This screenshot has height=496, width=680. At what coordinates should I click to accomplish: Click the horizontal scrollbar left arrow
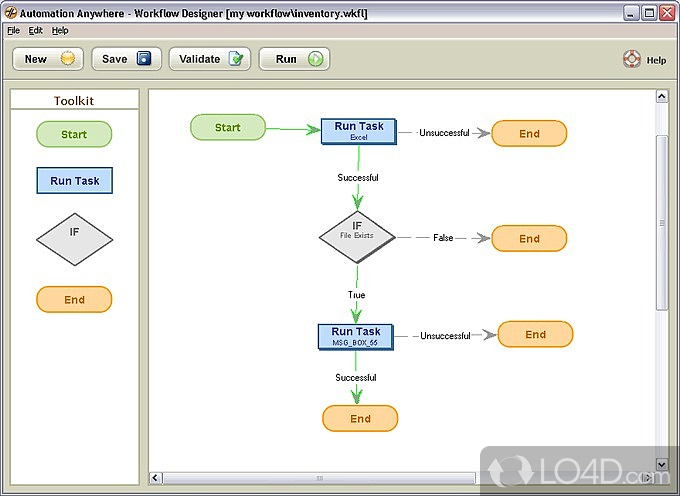click(156, 478)
